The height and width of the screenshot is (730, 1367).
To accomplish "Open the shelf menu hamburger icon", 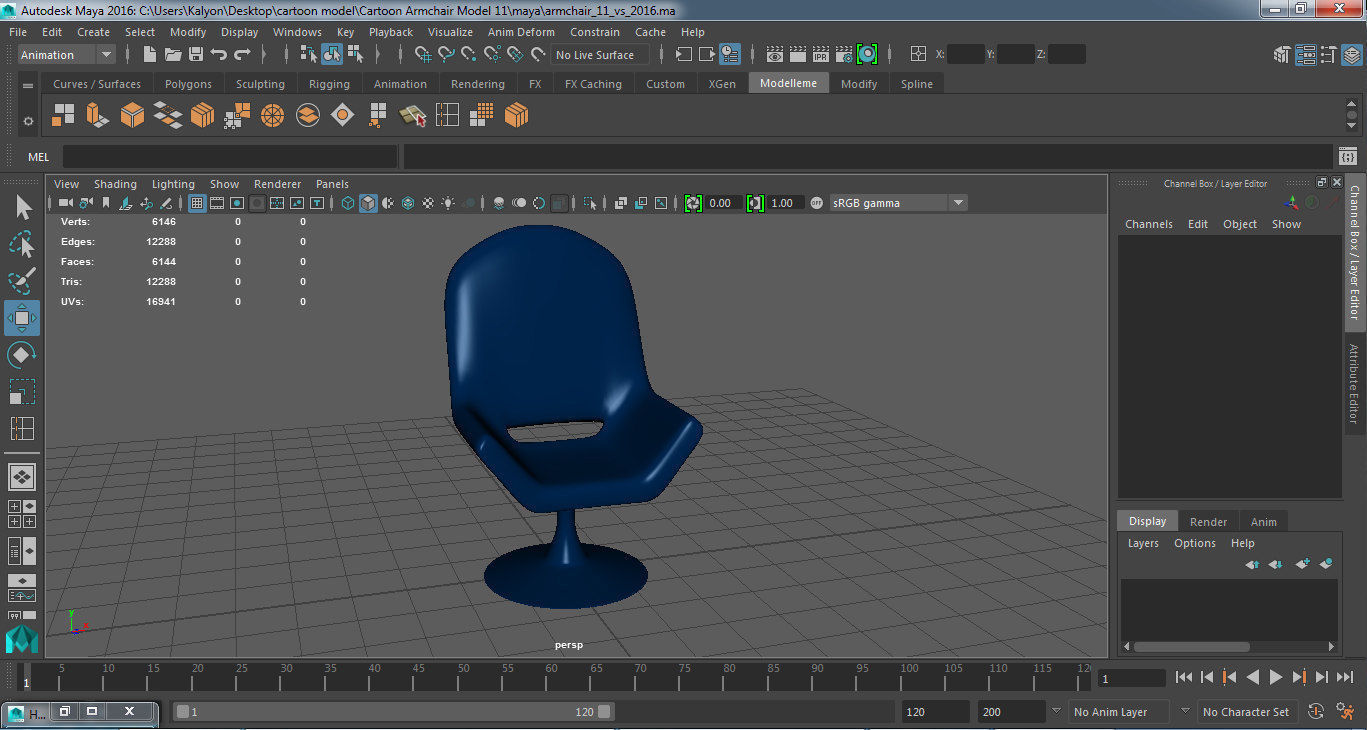I will tap(28, 86).
